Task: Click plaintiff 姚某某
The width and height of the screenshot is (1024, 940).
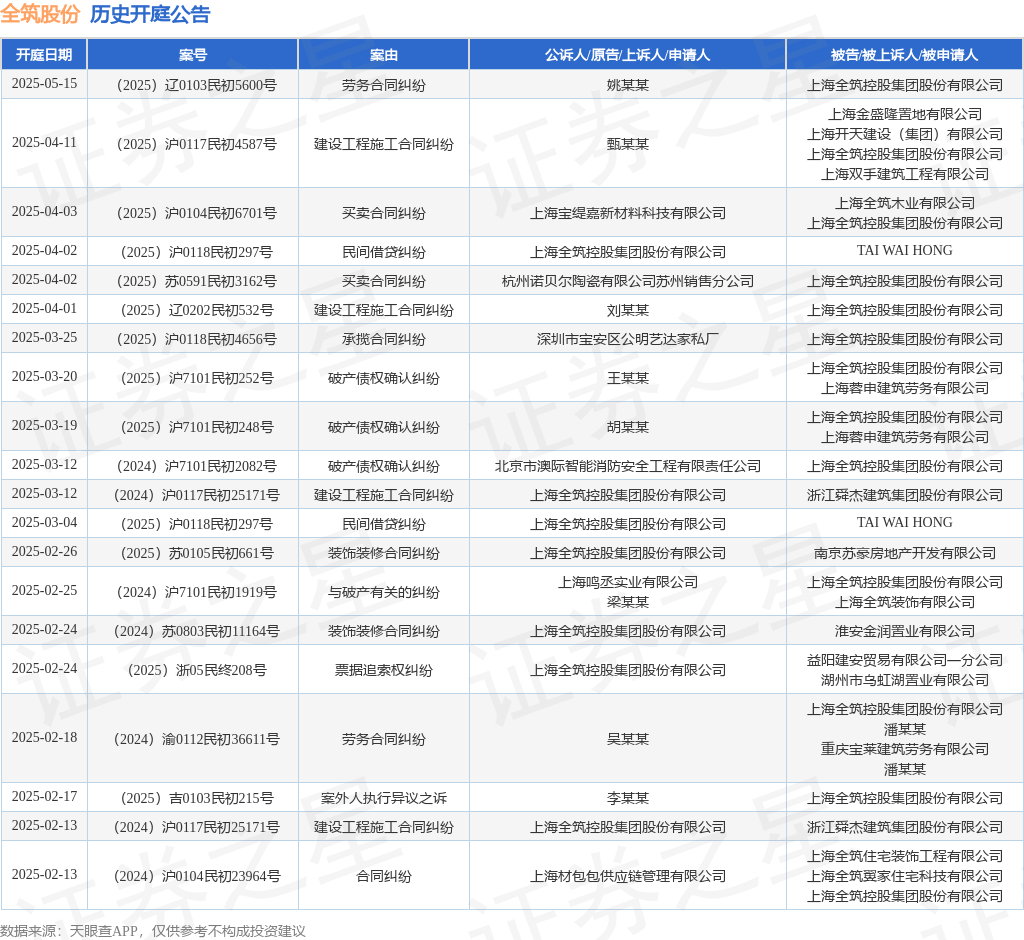Action: click(x=628, y=85)
